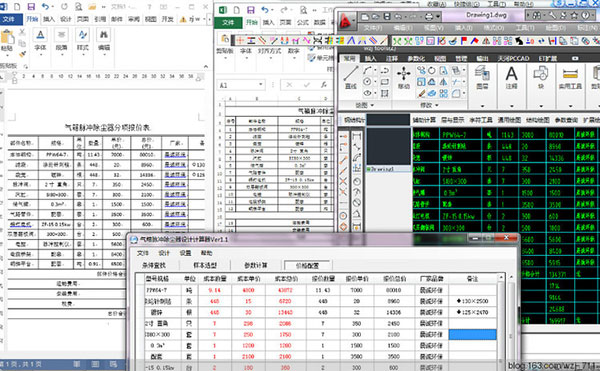
Task: Click the 成本单价 column header in the calculator
Action: [x=248, y=279]
